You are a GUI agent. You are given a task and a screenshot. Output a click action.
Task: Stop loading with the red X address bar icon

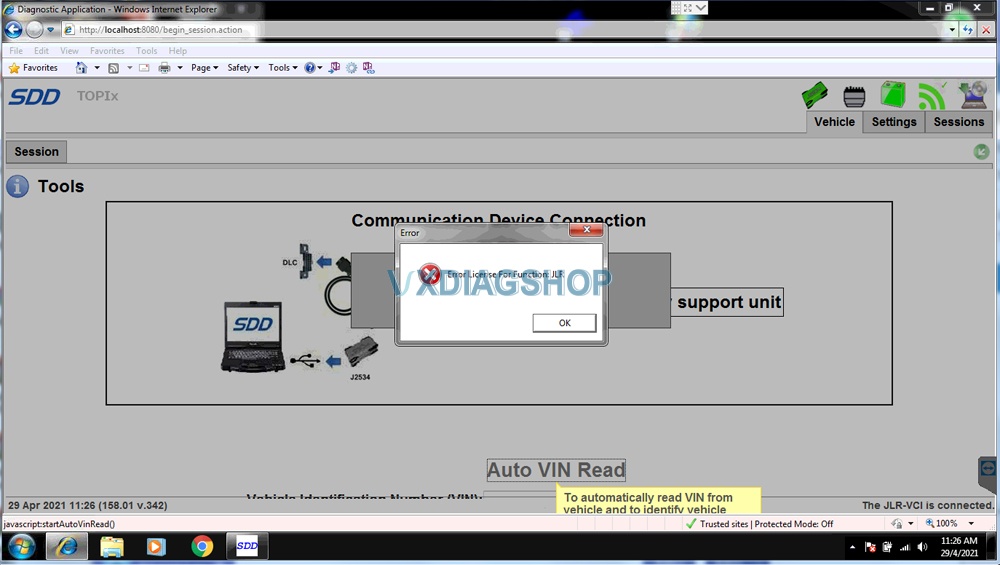click(985, 29)
